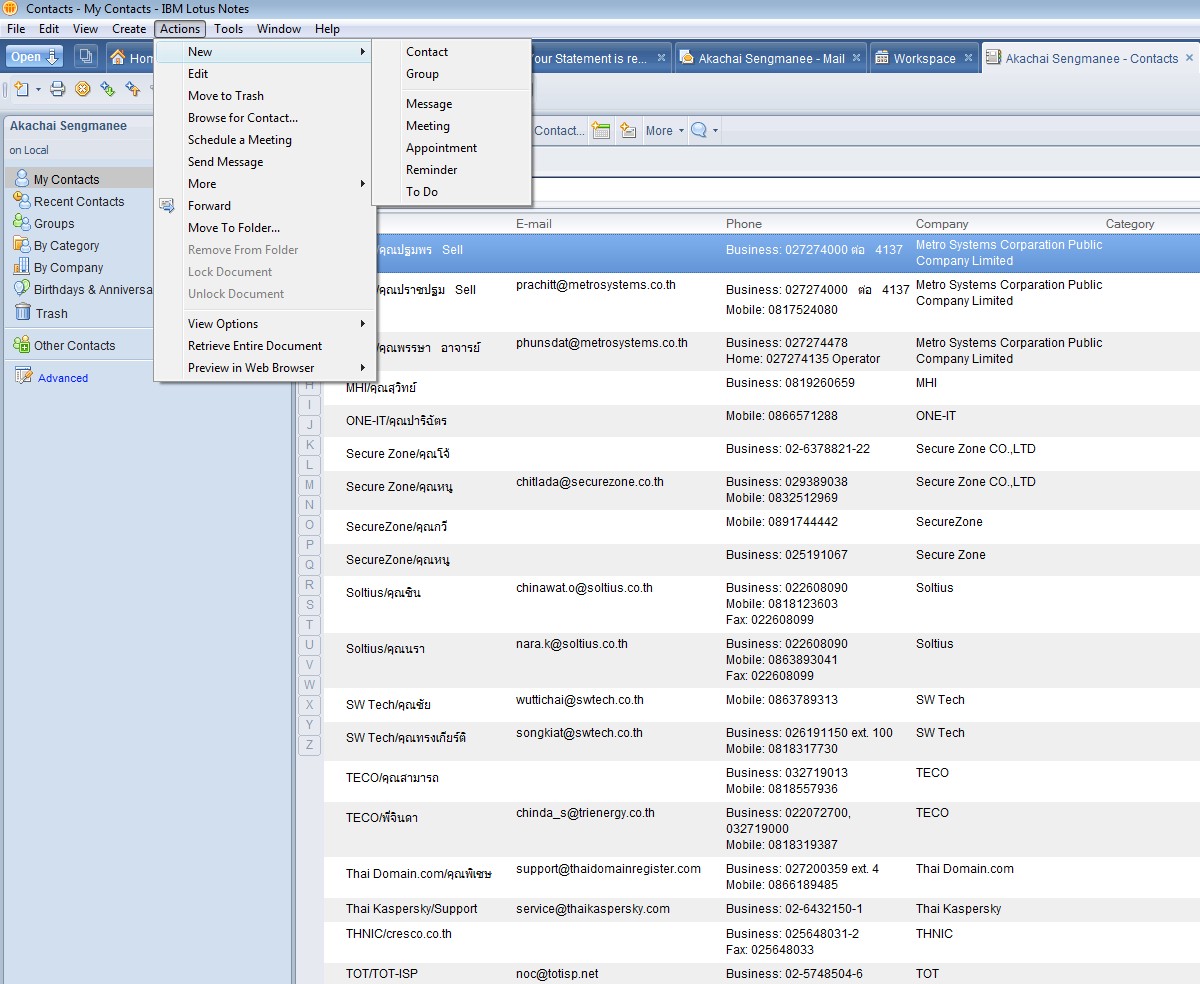
Task: Click the chinawat.o@soltius.co.th email cell
Action: [584, 588]
